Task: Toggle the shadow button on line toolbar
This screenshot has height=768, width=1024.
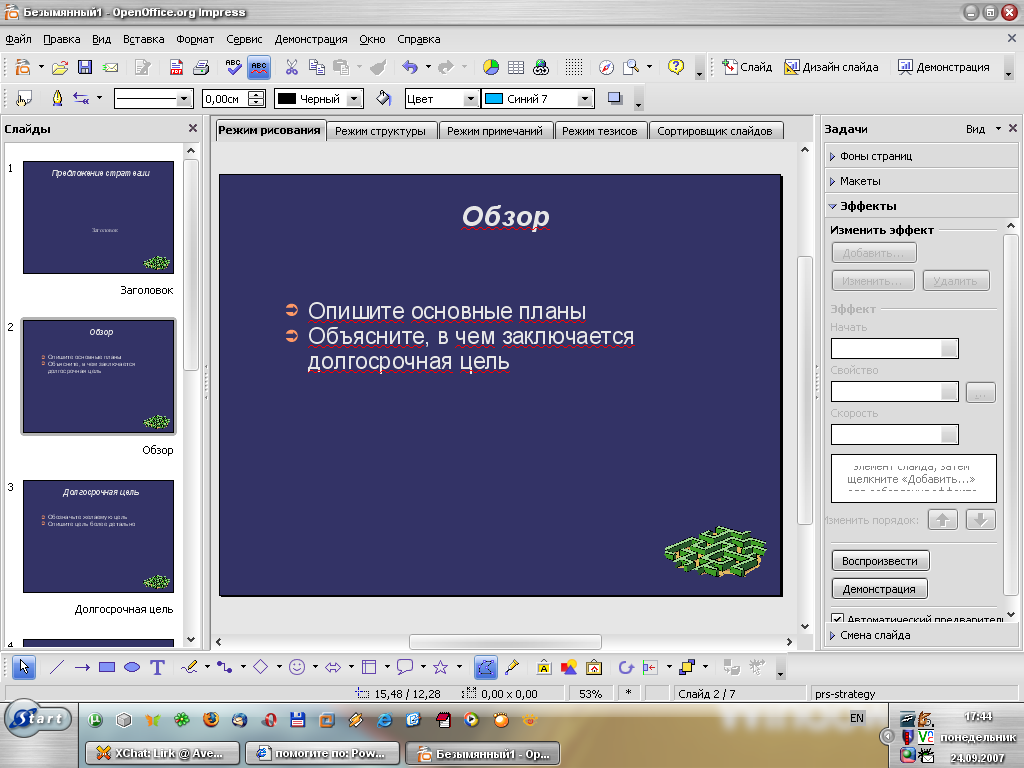Action: (x=615, y=98)
